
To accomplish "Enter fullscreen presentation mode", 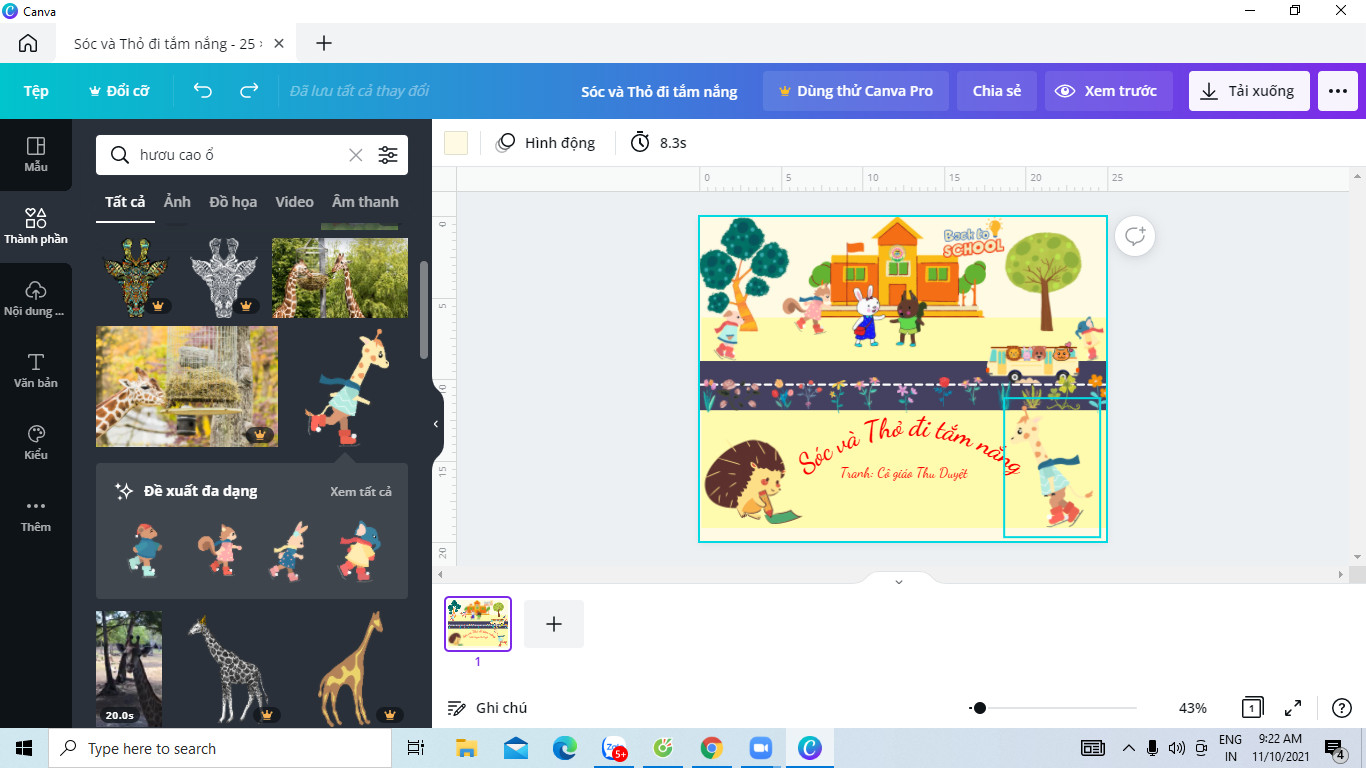I will (x=1293, y=708).
